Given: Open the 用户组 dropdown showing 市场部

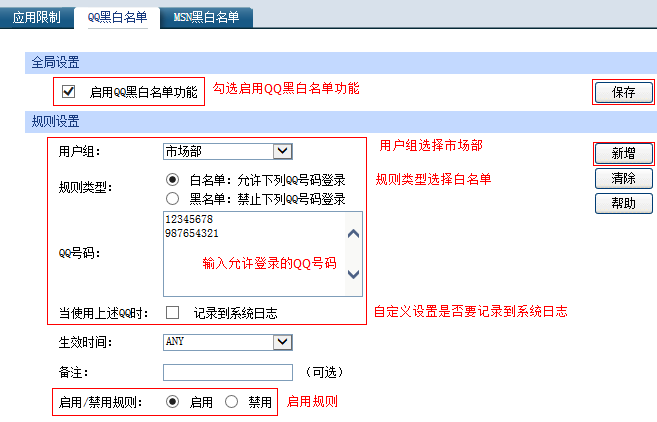Looking at the screenshot, I should [228, 151].
